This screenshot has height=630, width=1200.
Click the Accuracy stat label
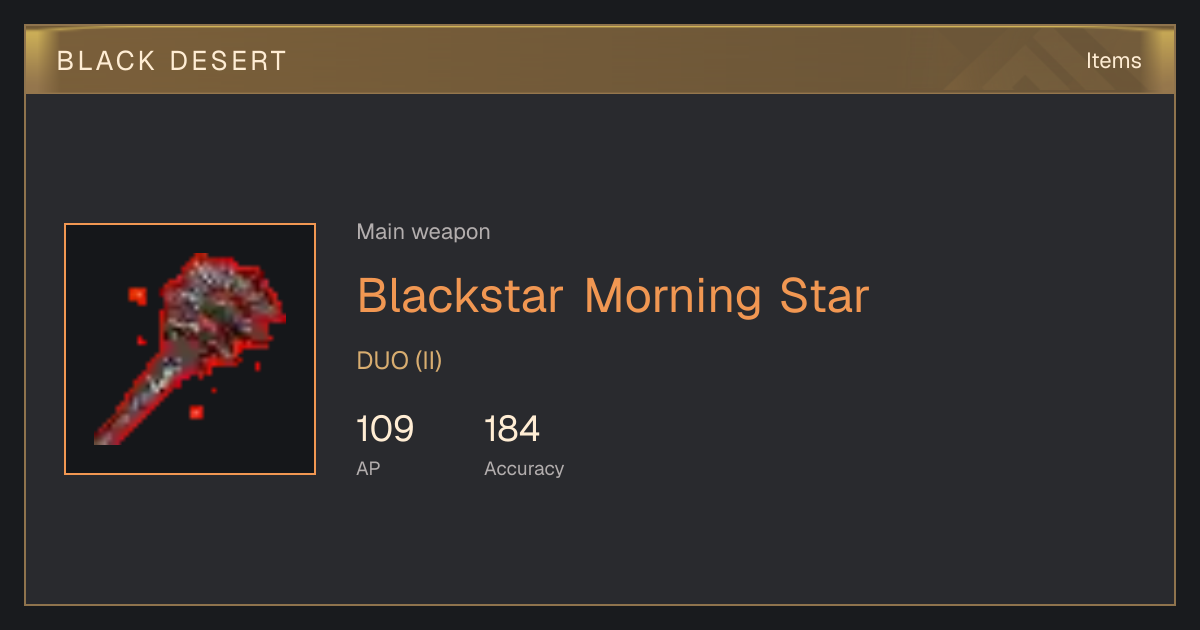click(x=524, y=468)
